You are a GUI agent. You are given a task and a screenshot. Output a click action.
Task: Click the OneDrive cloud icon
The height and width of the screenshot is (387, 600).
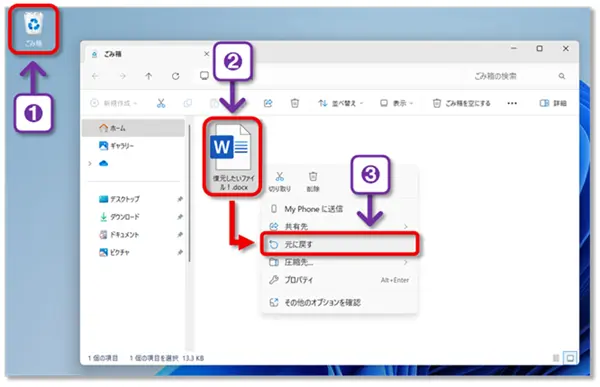coord(103,163)
